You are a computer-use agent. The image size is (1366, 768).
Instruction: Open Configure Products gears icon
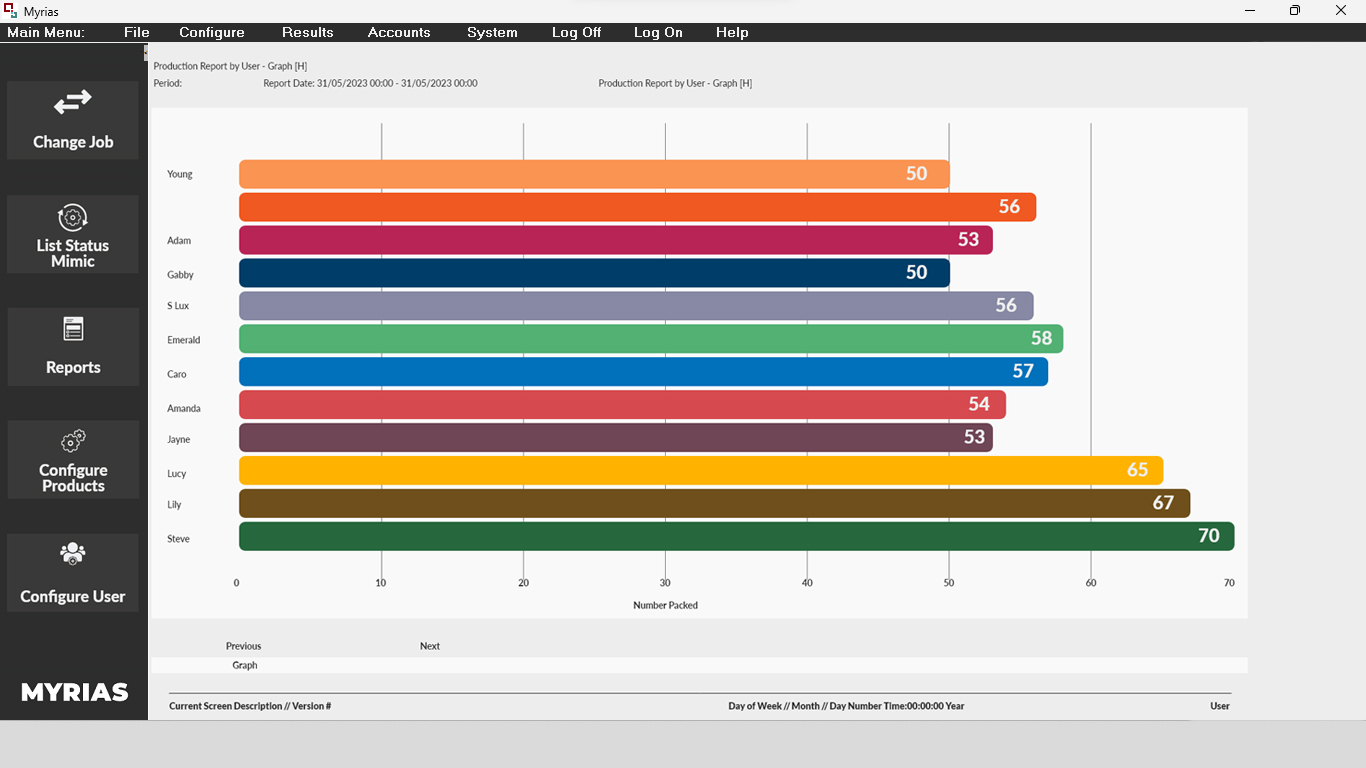(x=73, y=441)
